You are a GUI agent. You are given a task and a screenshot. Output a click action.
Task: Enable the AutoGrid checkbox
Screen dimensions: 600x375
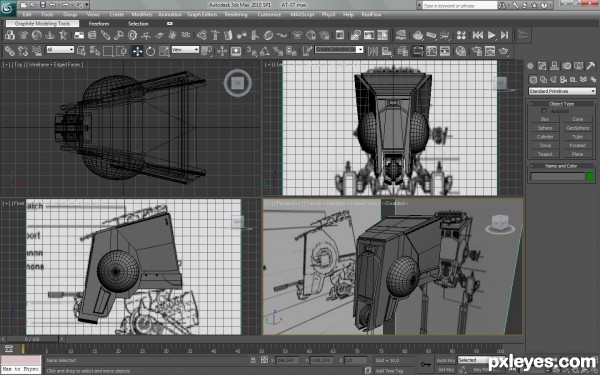pyautogui.click(x=544, y=111)
